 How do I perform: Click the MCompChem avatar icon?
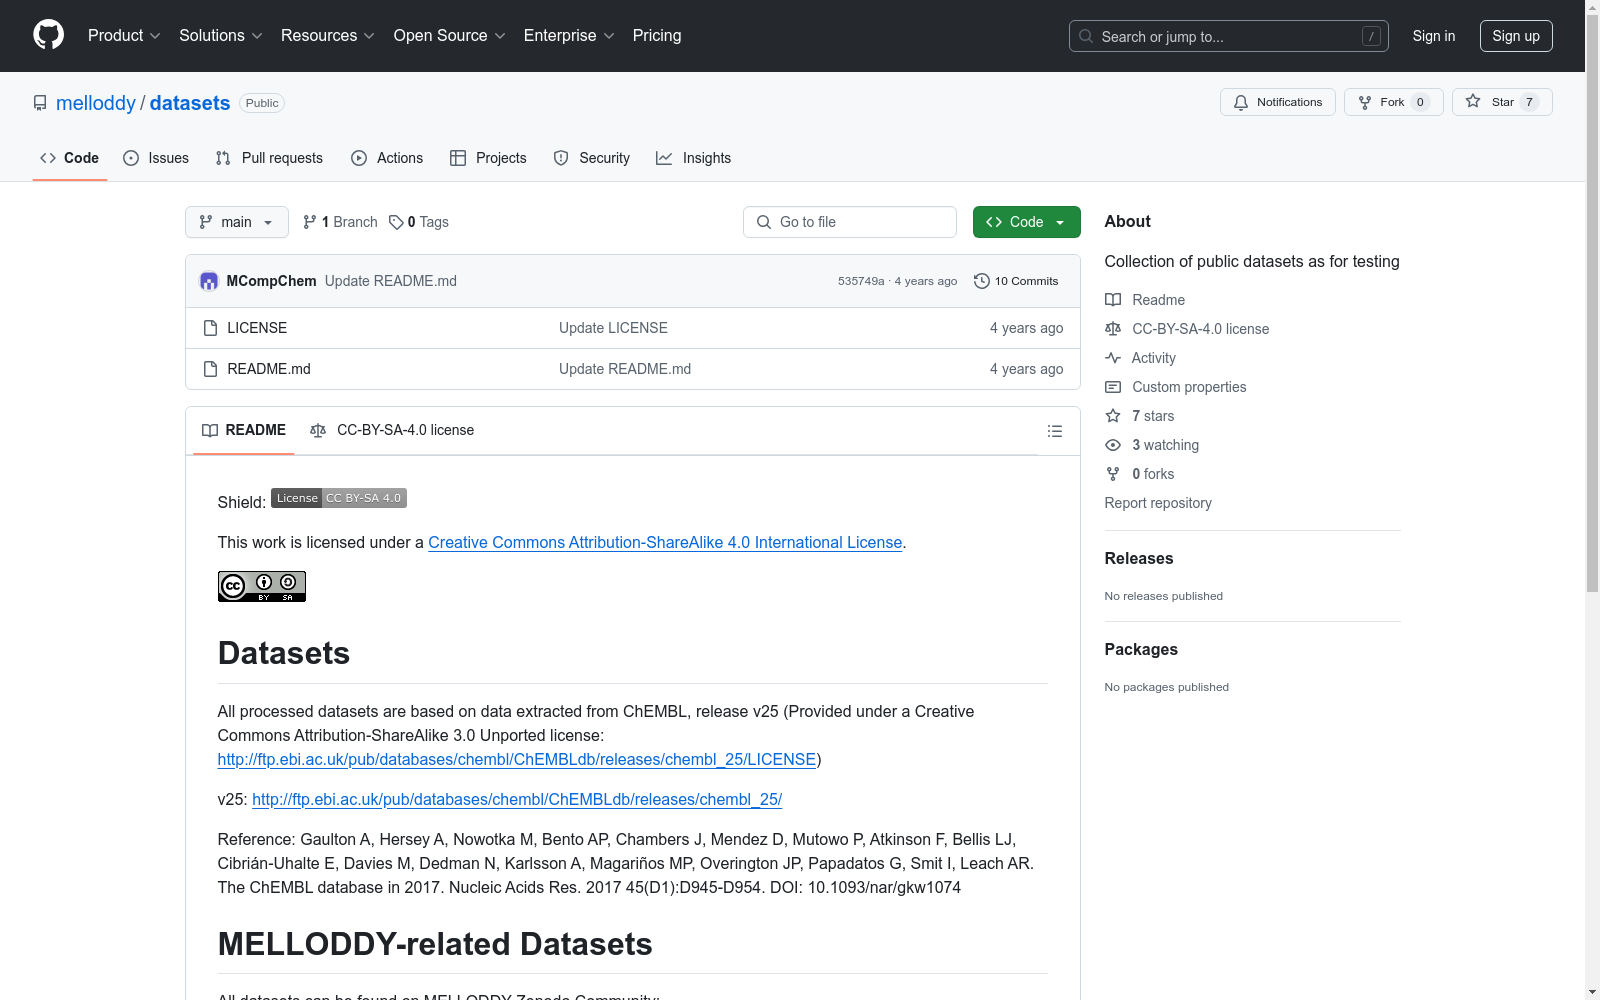point(209,281)
